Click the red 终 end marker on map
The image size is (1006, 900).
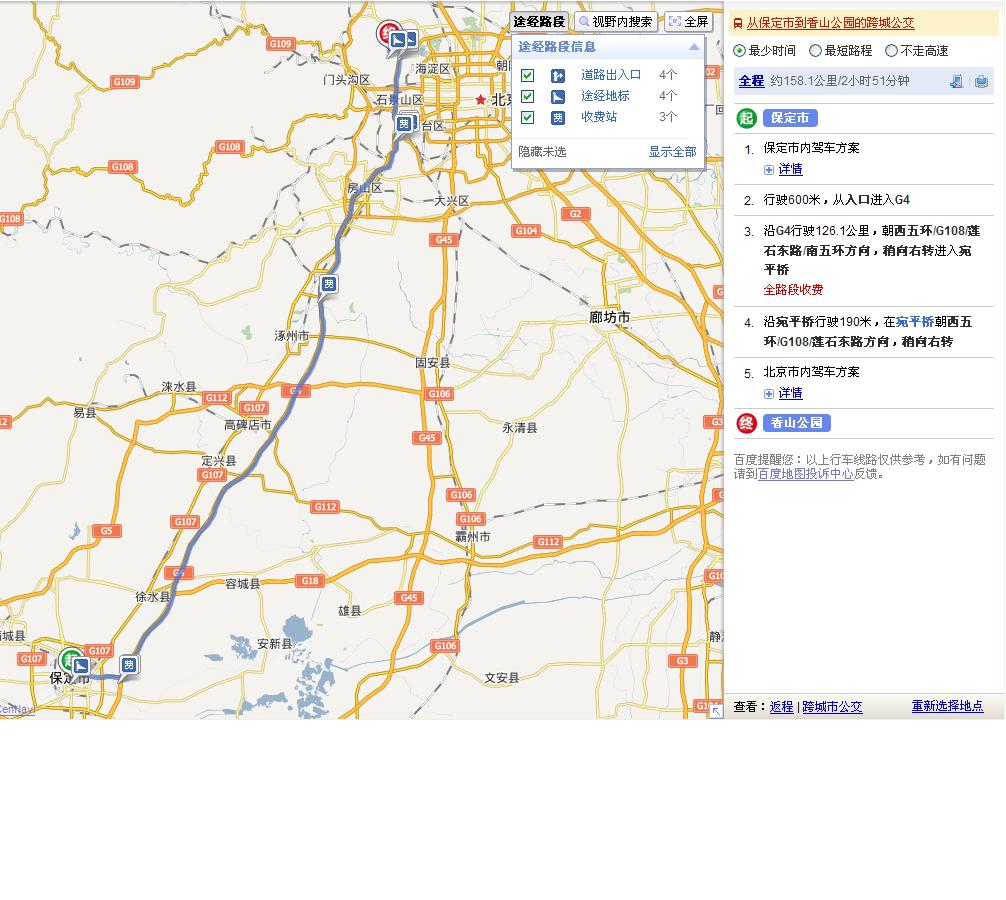pyautogui.click(x=386, y=32)
